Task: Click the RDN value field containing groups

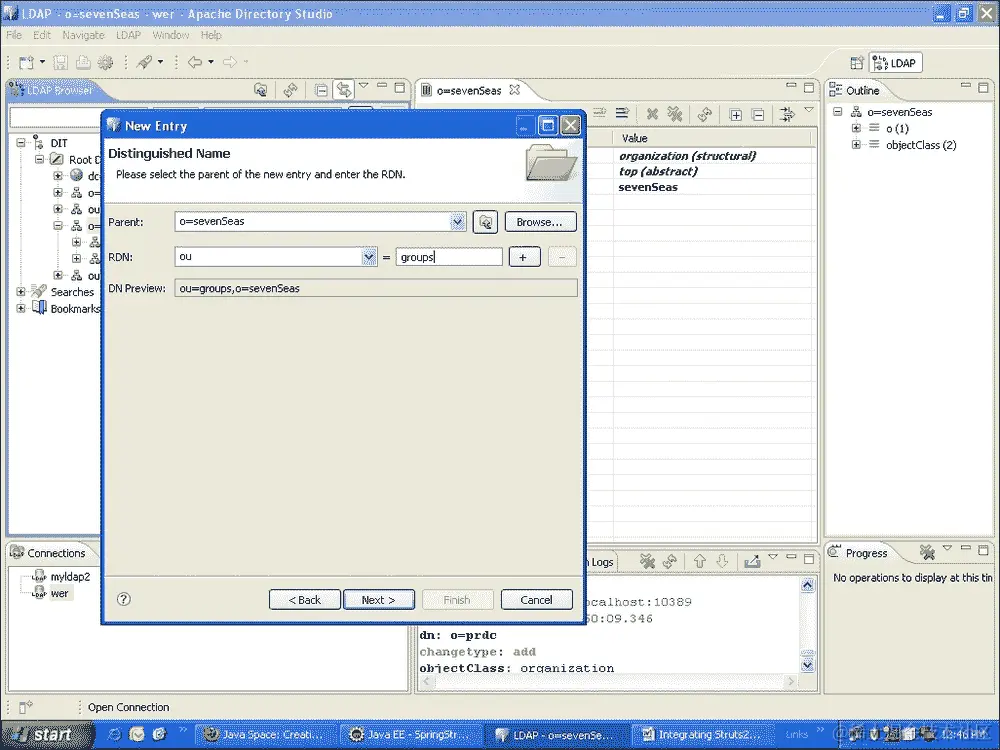Action: pos(449,257)
